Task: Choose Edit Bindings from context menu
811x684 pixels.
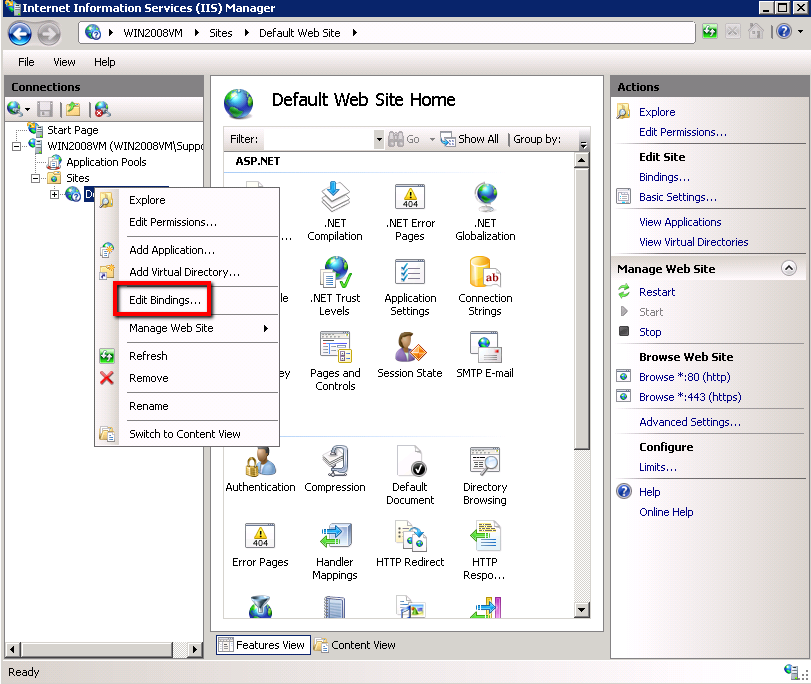Action: point(165,300)
